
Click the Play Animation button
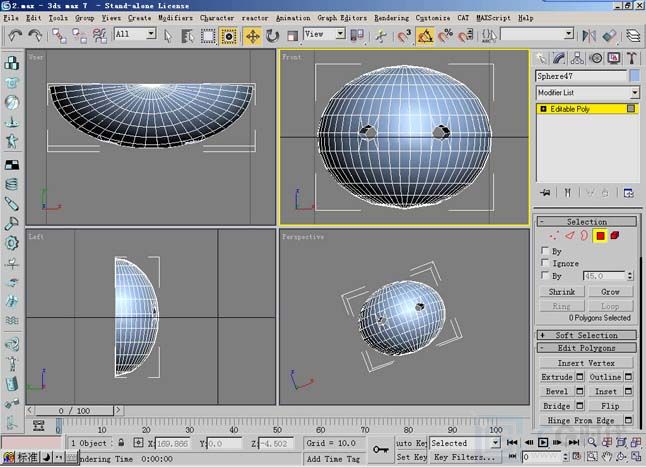pos(543,442)
